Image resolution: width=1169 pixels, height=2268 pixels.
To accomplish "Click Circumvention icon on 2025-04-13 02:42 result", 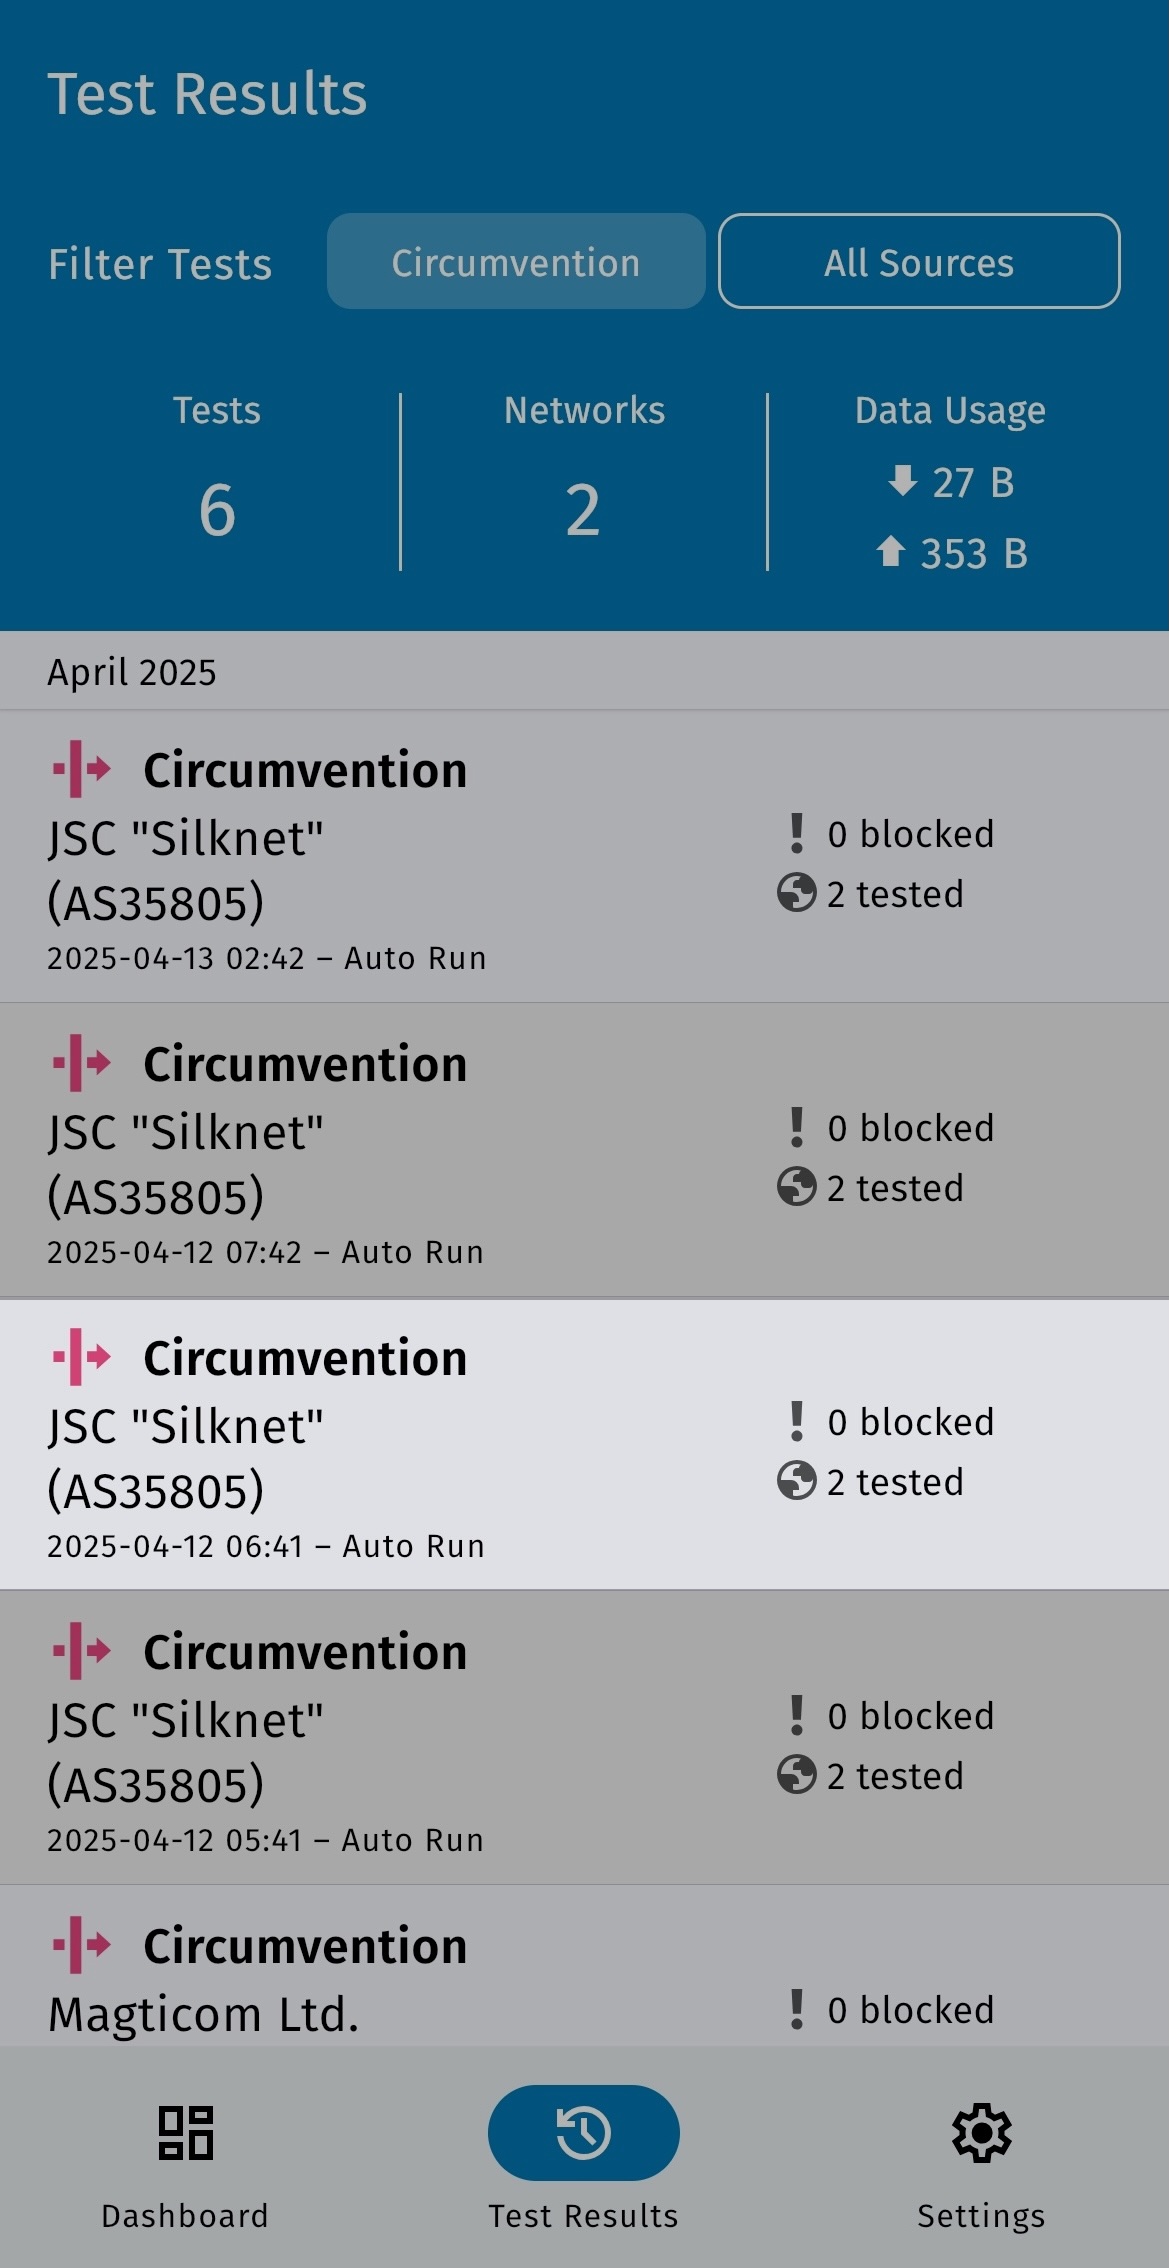I will [82, 769].
